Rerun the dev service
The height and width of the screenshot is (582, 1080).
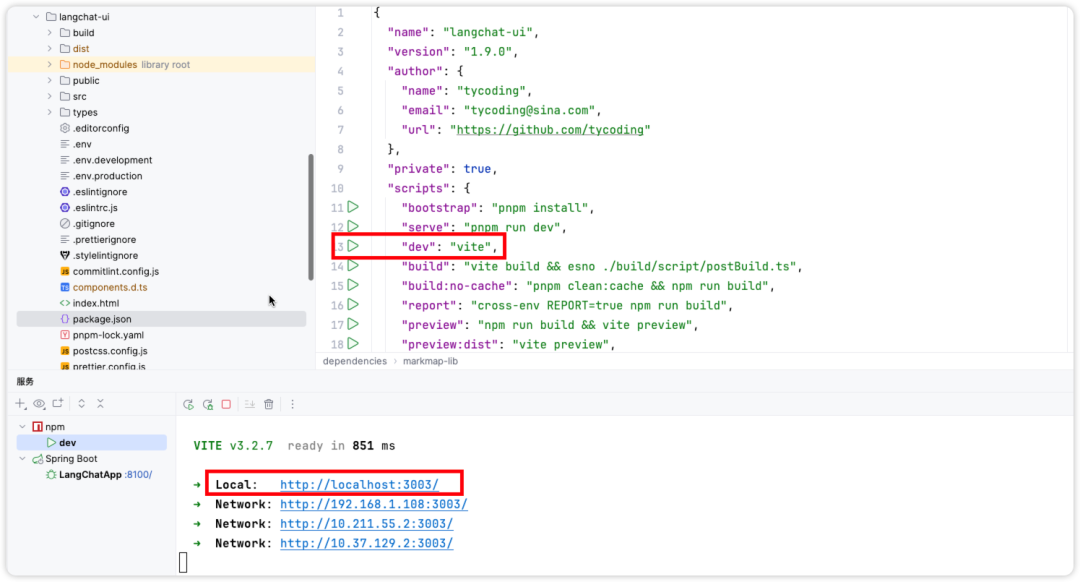pyautogui.click(x=188, y=405)
